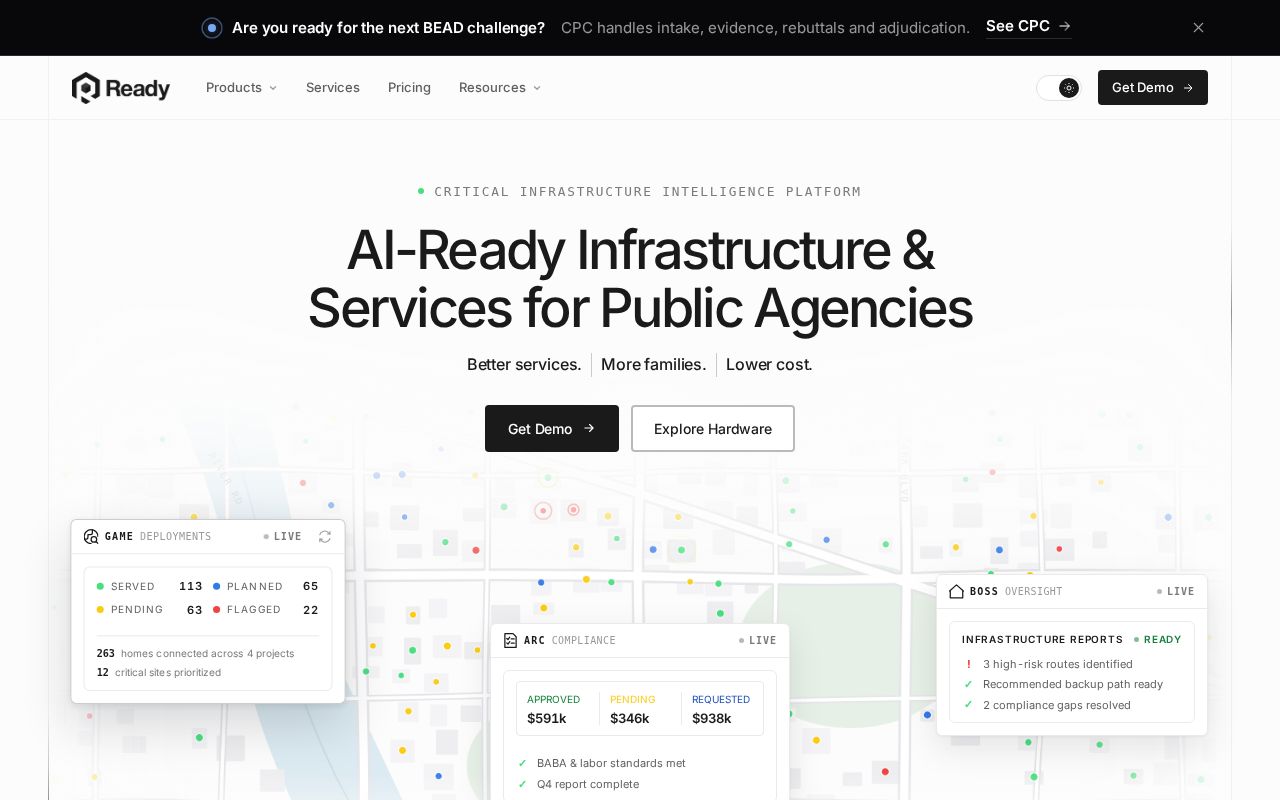The height and width of the screenshot is (800, 1280).
Task: Click the REQUESTED $938k value
Action: click(712, 719)
